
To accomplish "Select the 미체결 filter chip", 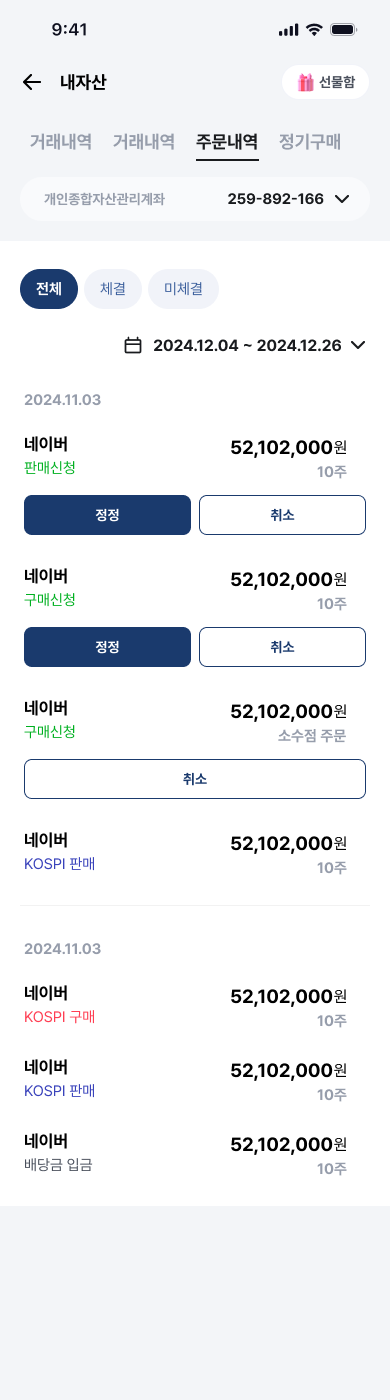I will (183, 289).
